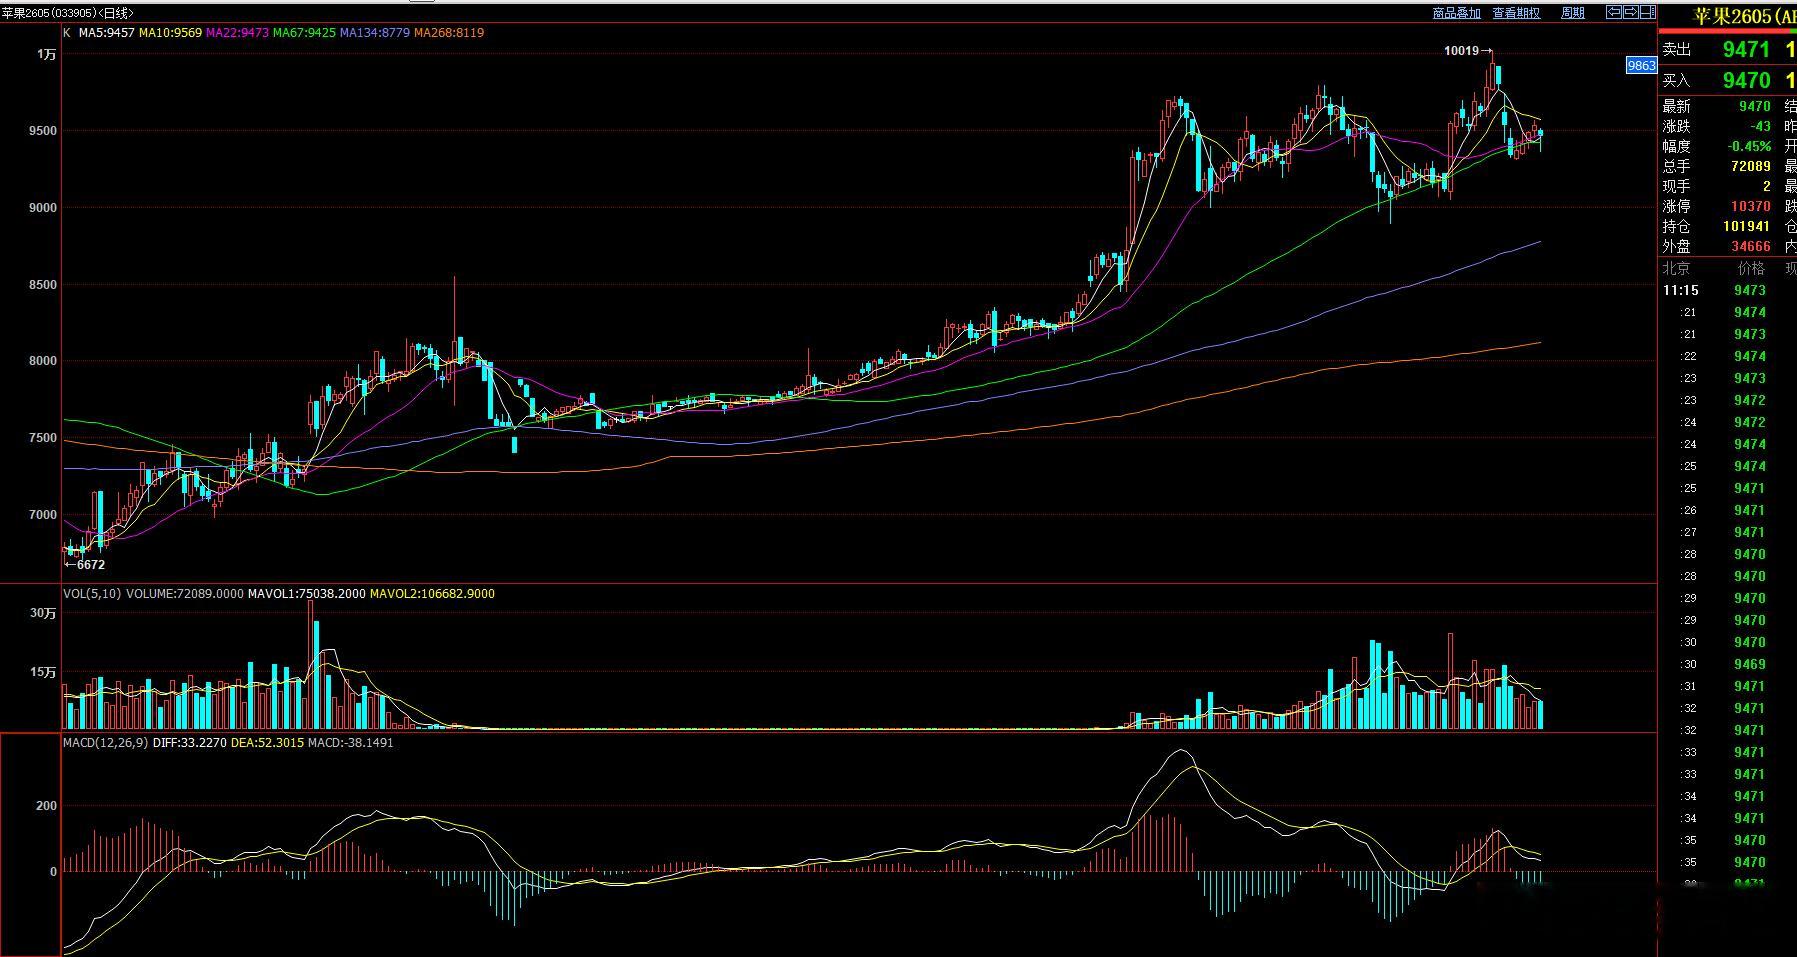Click the MACD:-38.1491 value
Viewport: 1797px width, 957px height.
pos(350,743)
